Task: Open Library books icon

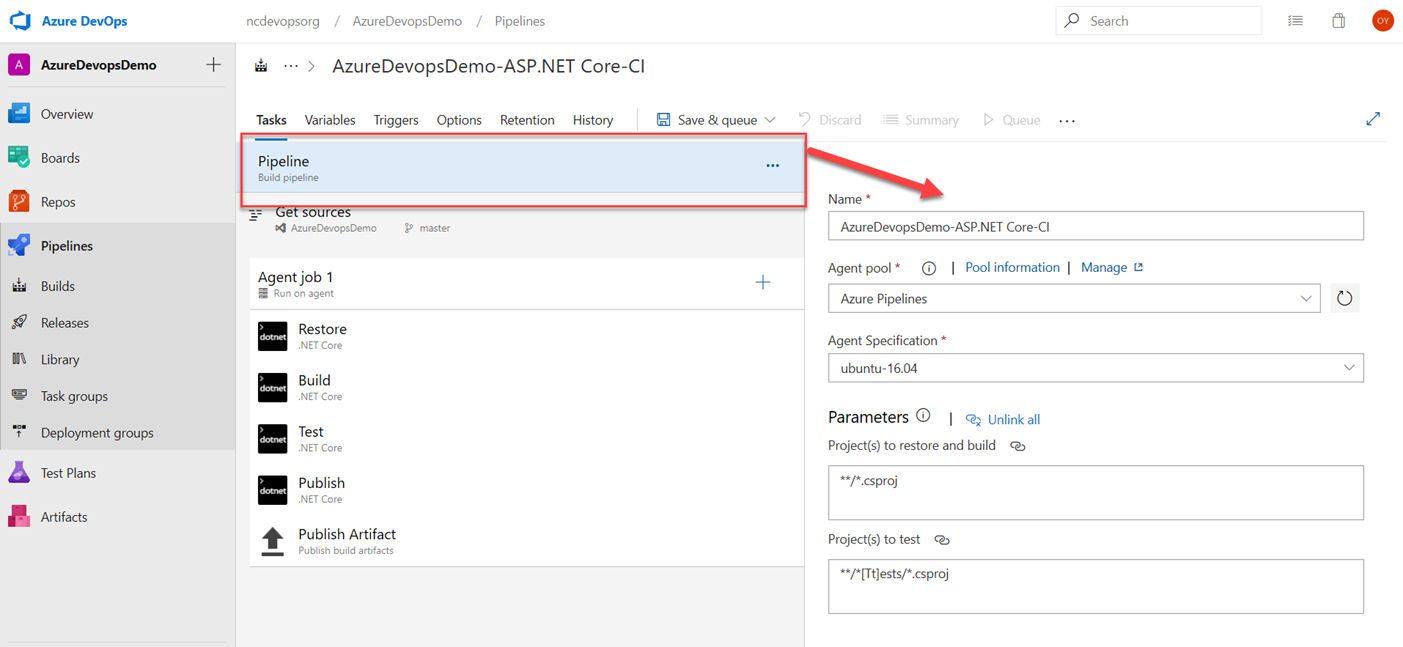Action: click(19, 359)
